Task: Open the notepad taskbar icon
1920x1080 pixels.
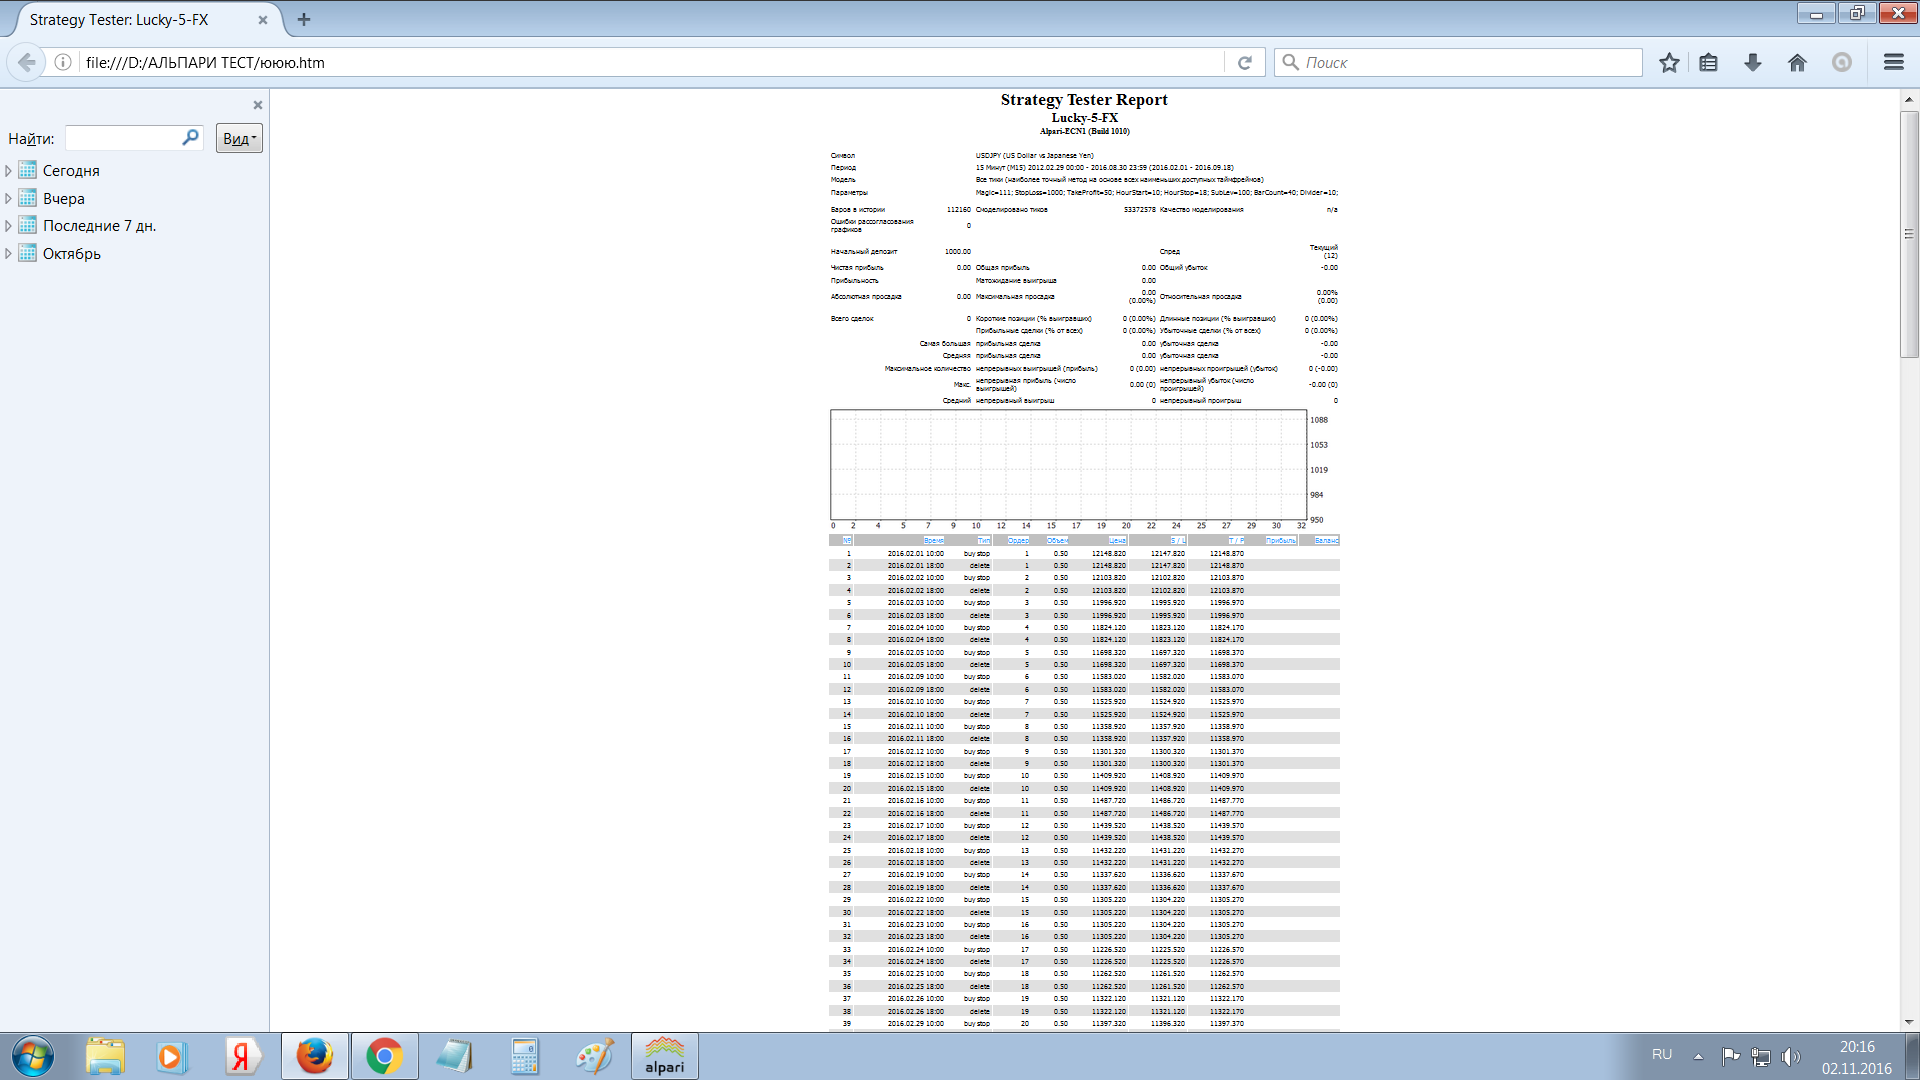Action: click(x=454, y=1056)
